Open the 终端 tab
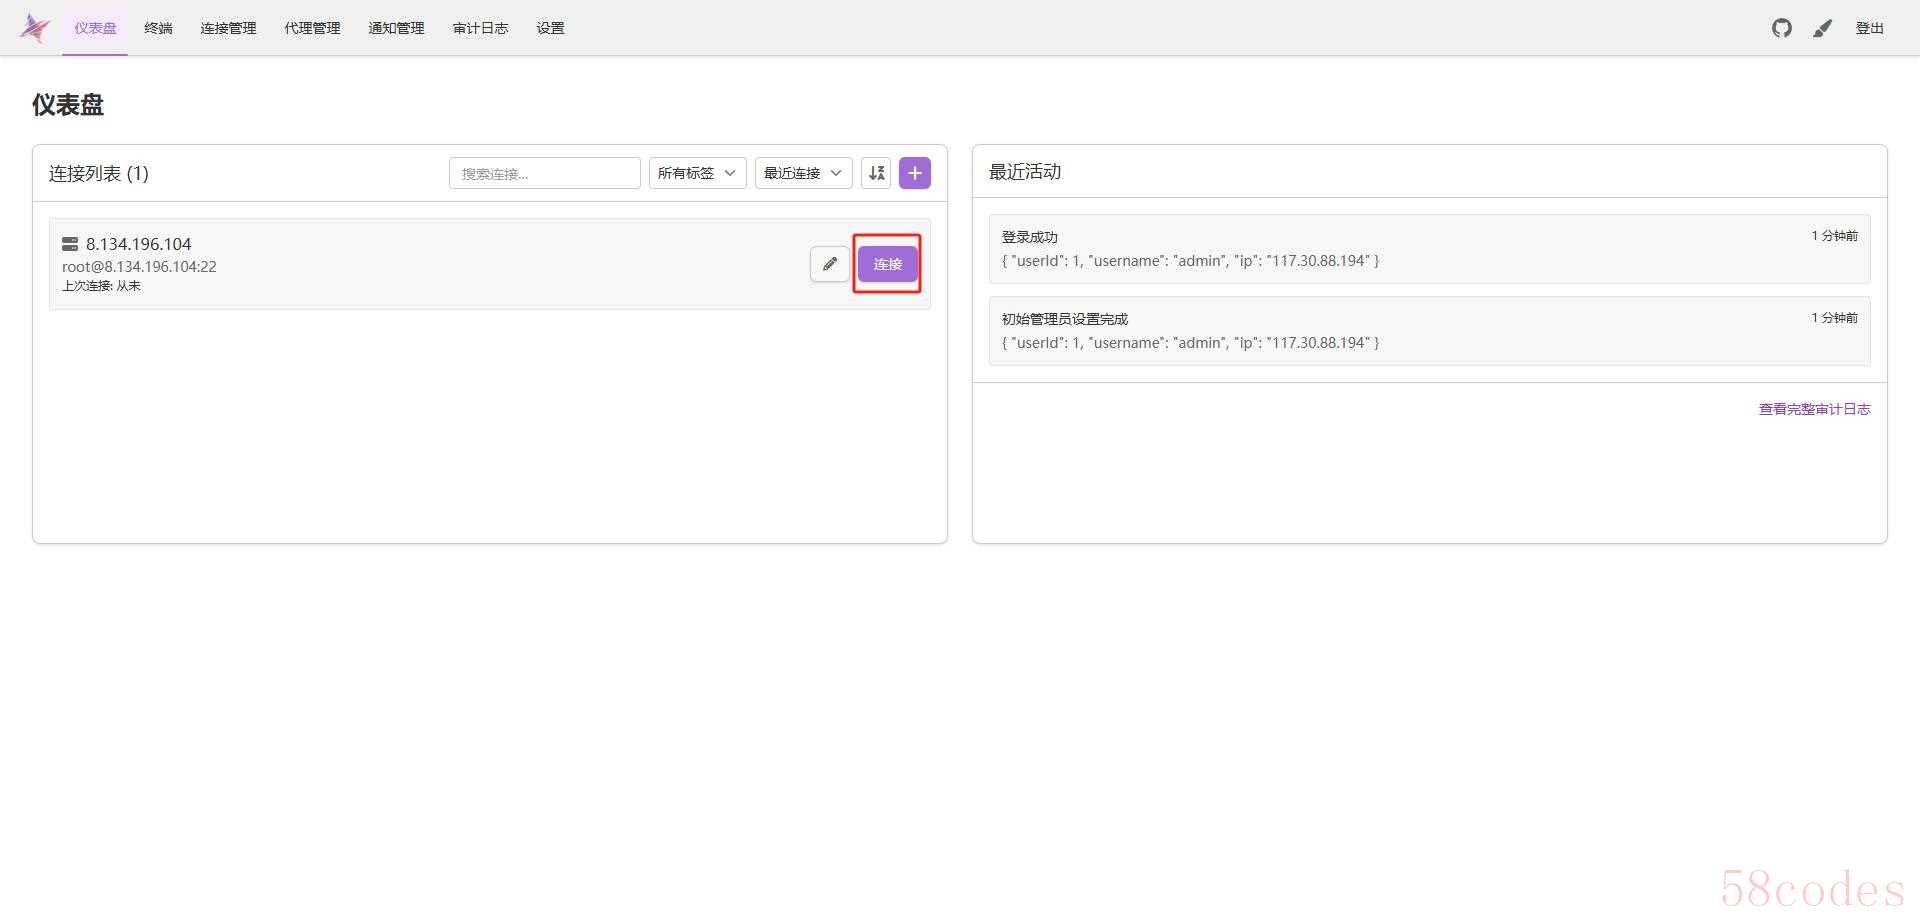This screenshot has width=1920, height=919. pyautogui.click(x=158, y=28)
